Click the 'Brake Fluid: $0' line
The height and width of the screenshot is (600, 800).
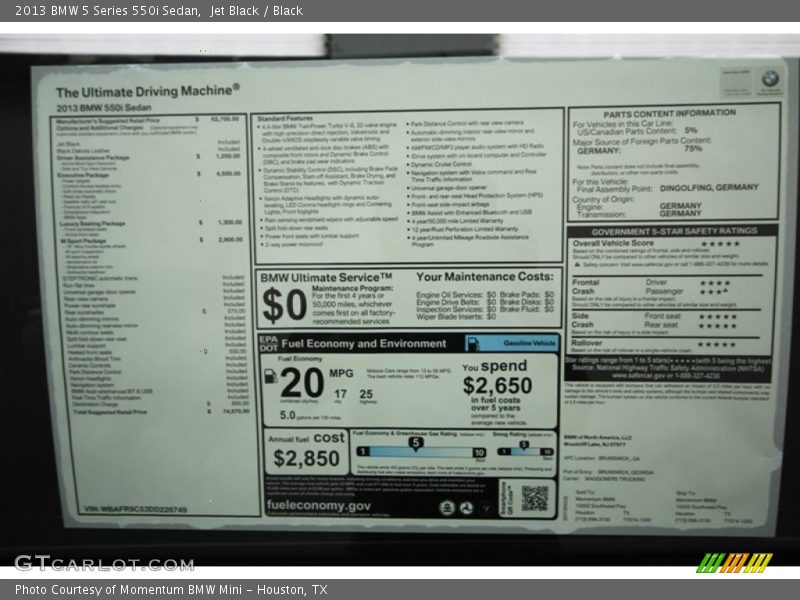(x=527, y=309)
